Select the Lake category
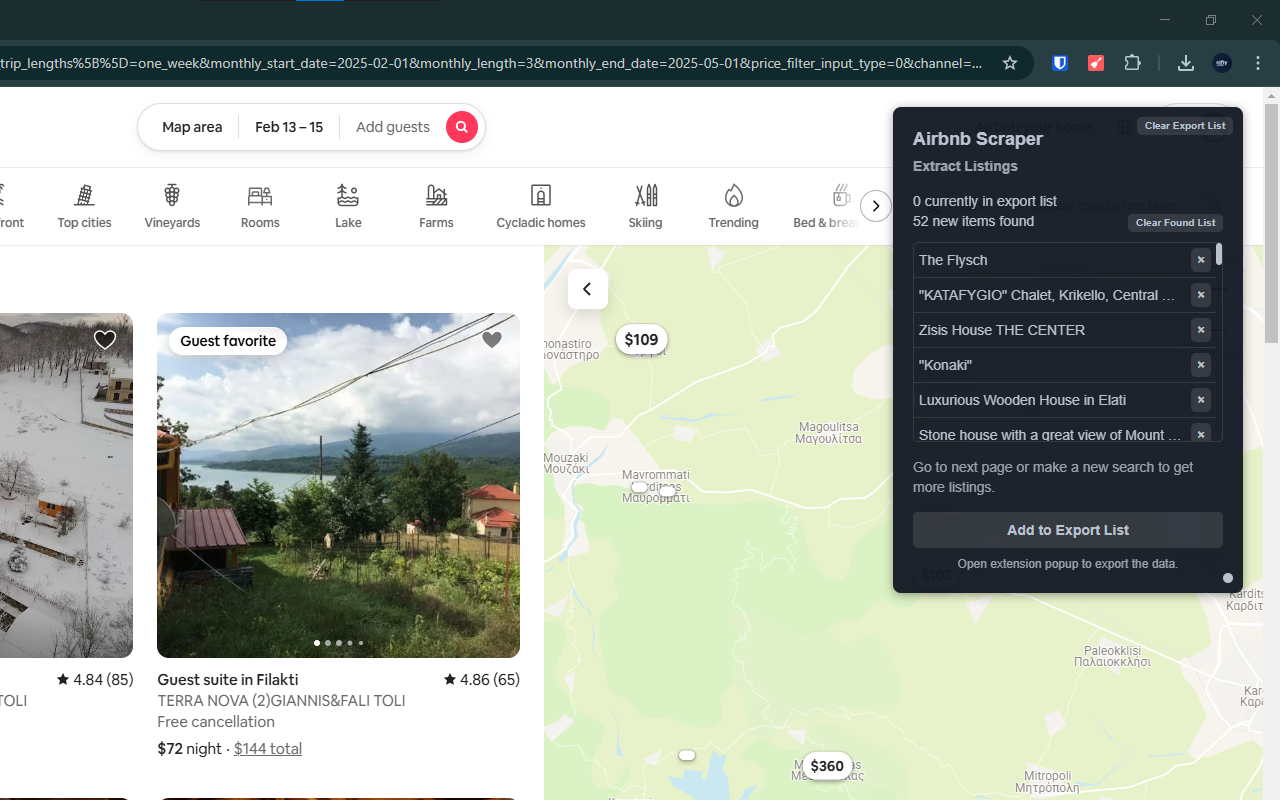This screenshot has height=800, width=1280. (348, 206)
